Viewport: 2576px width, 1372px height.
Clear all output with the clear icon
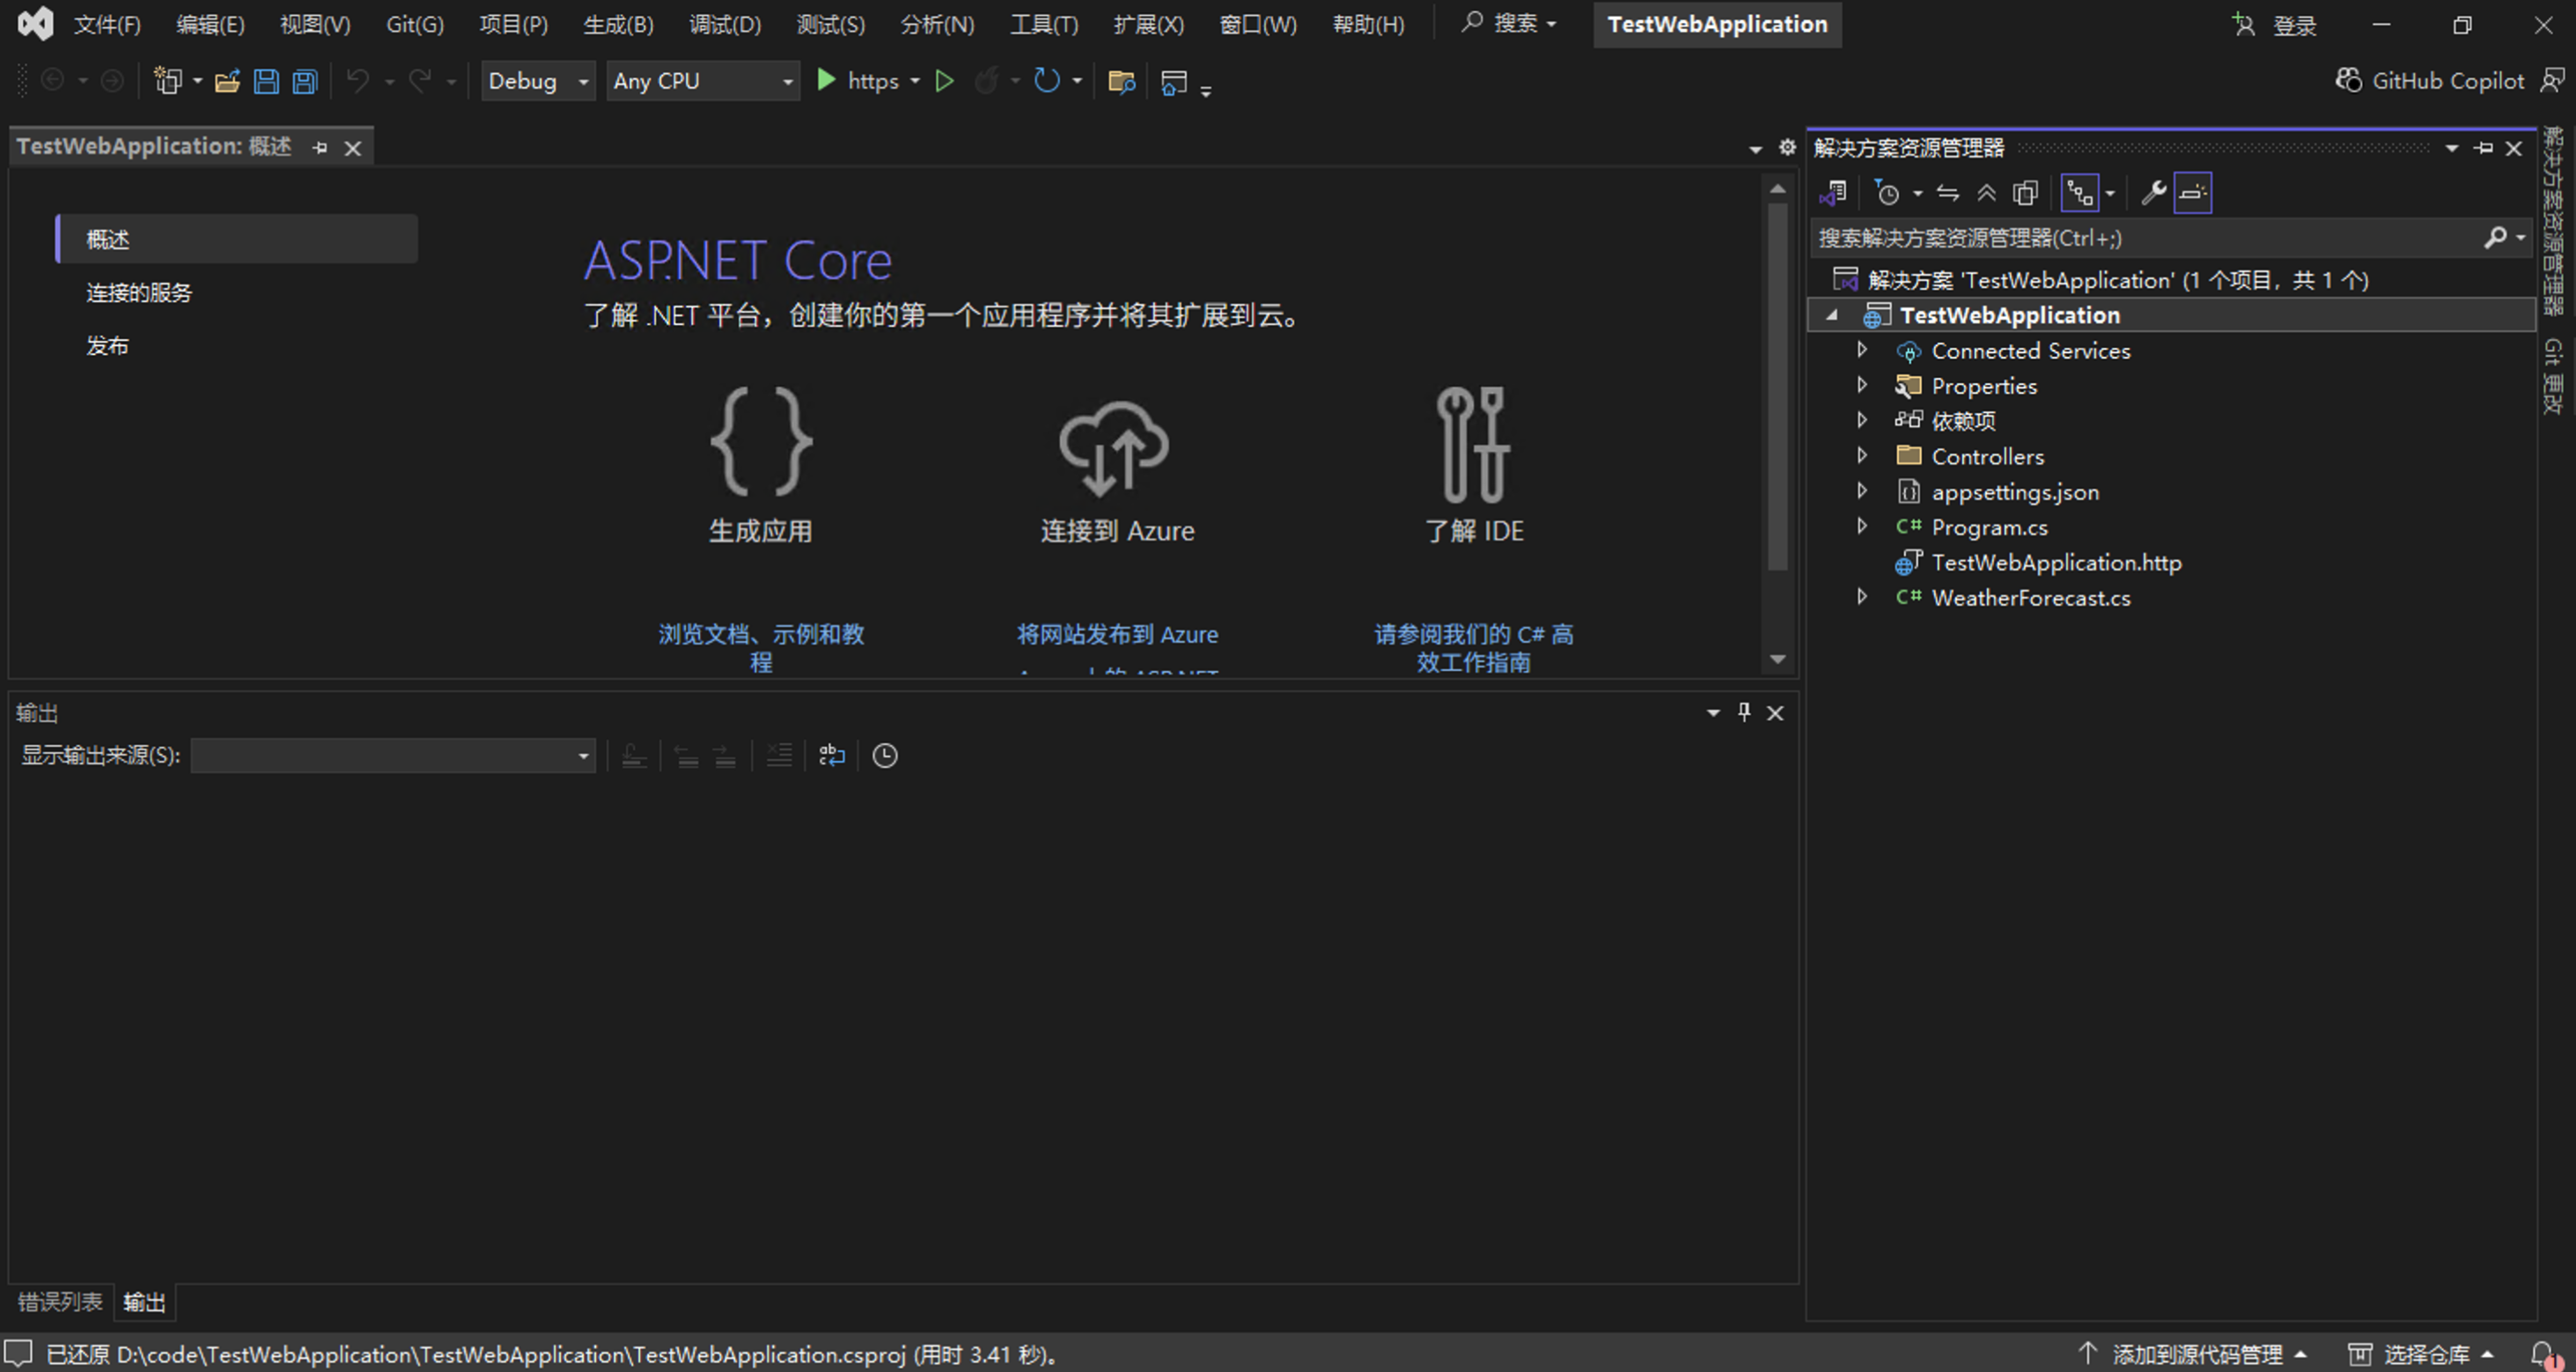[780, 756]
